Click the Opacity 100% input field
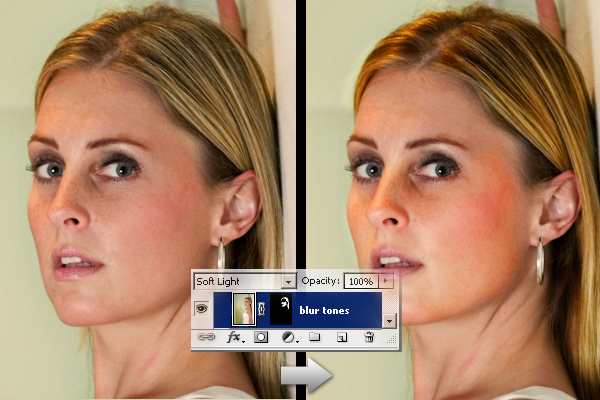 click(361, 281)
